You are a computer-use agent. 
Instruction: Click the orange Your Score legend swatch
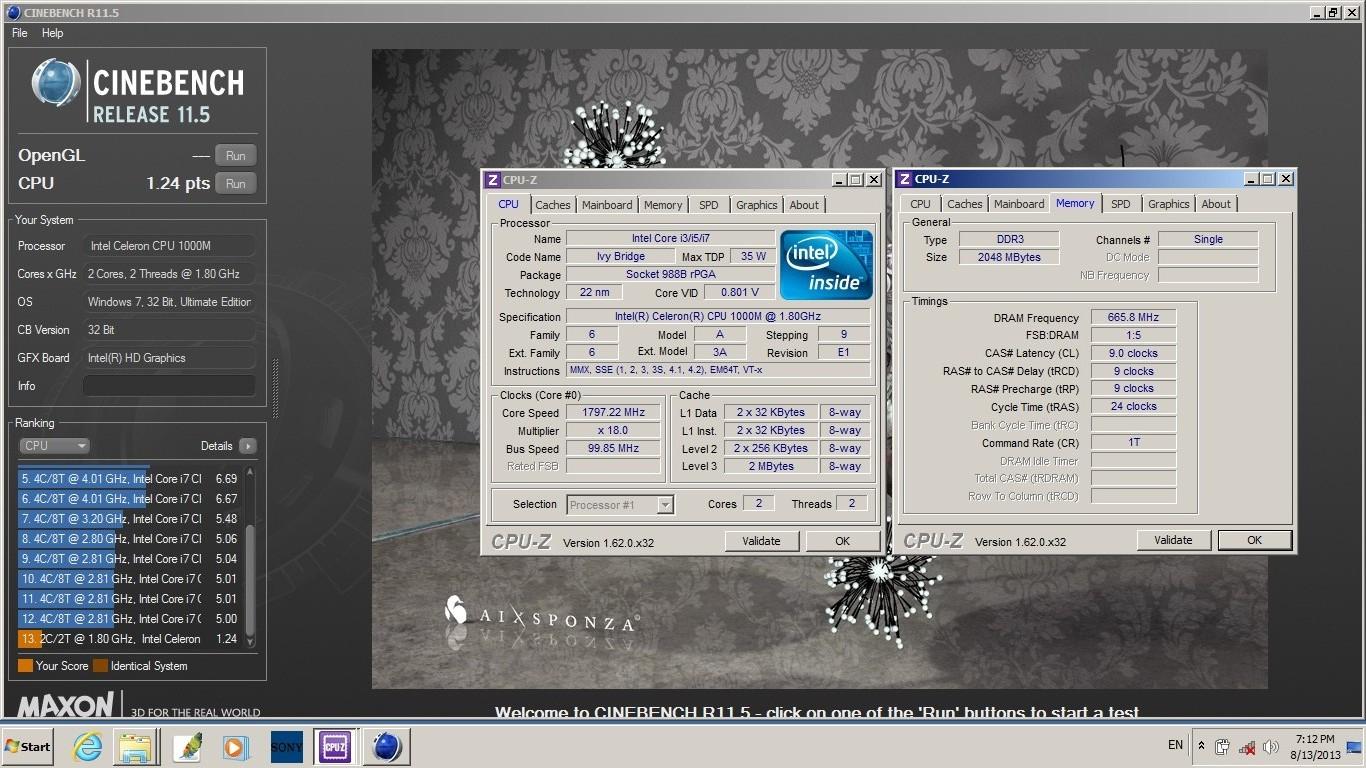point(25,666)
